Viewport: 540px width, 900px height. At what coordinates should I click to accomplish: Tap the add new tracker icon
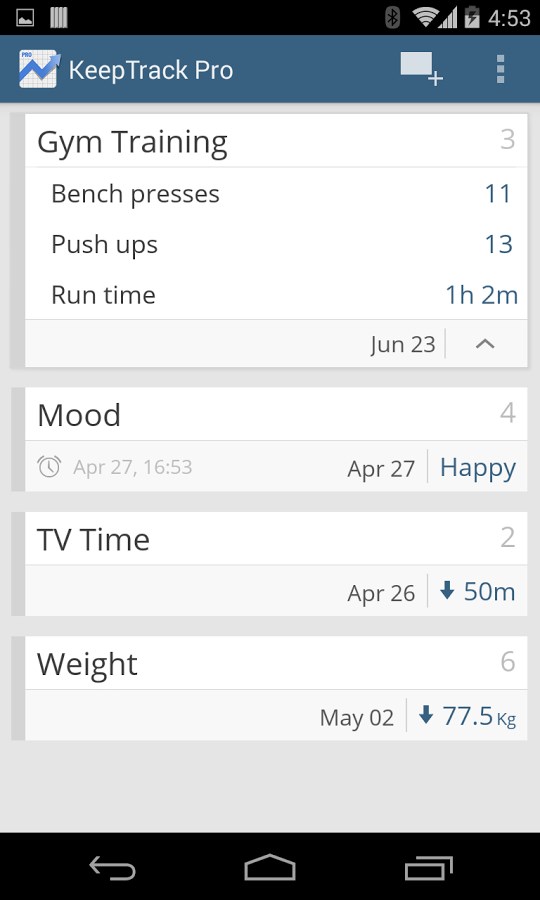point(421,69)
